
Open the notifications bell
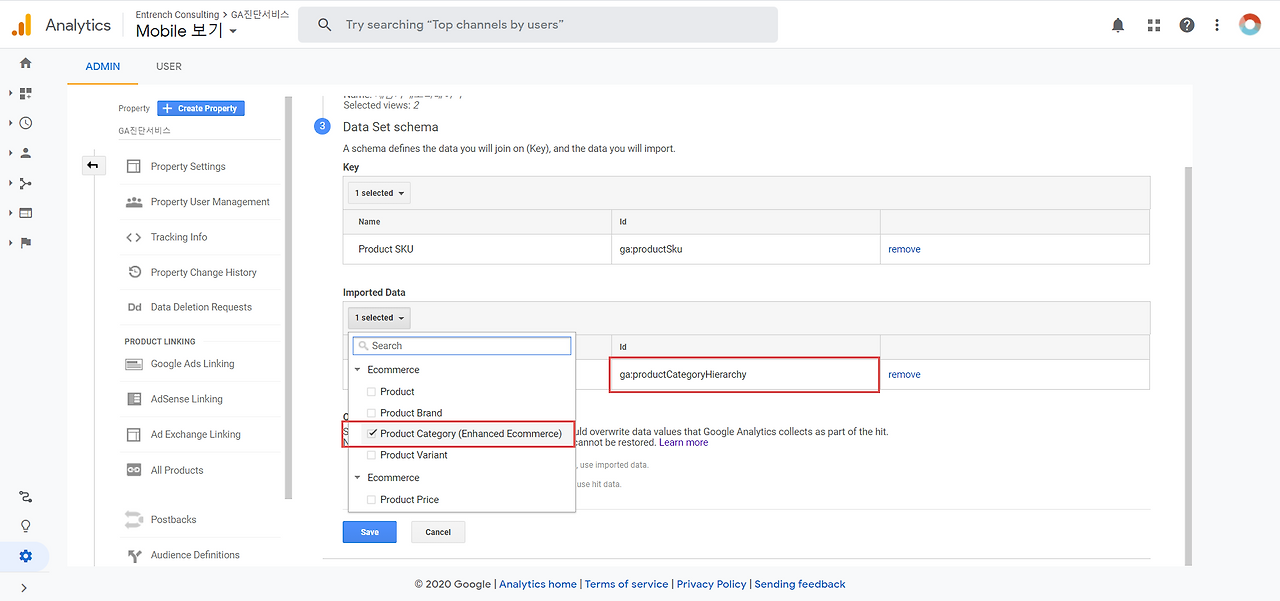click(x=1118, y=25)
